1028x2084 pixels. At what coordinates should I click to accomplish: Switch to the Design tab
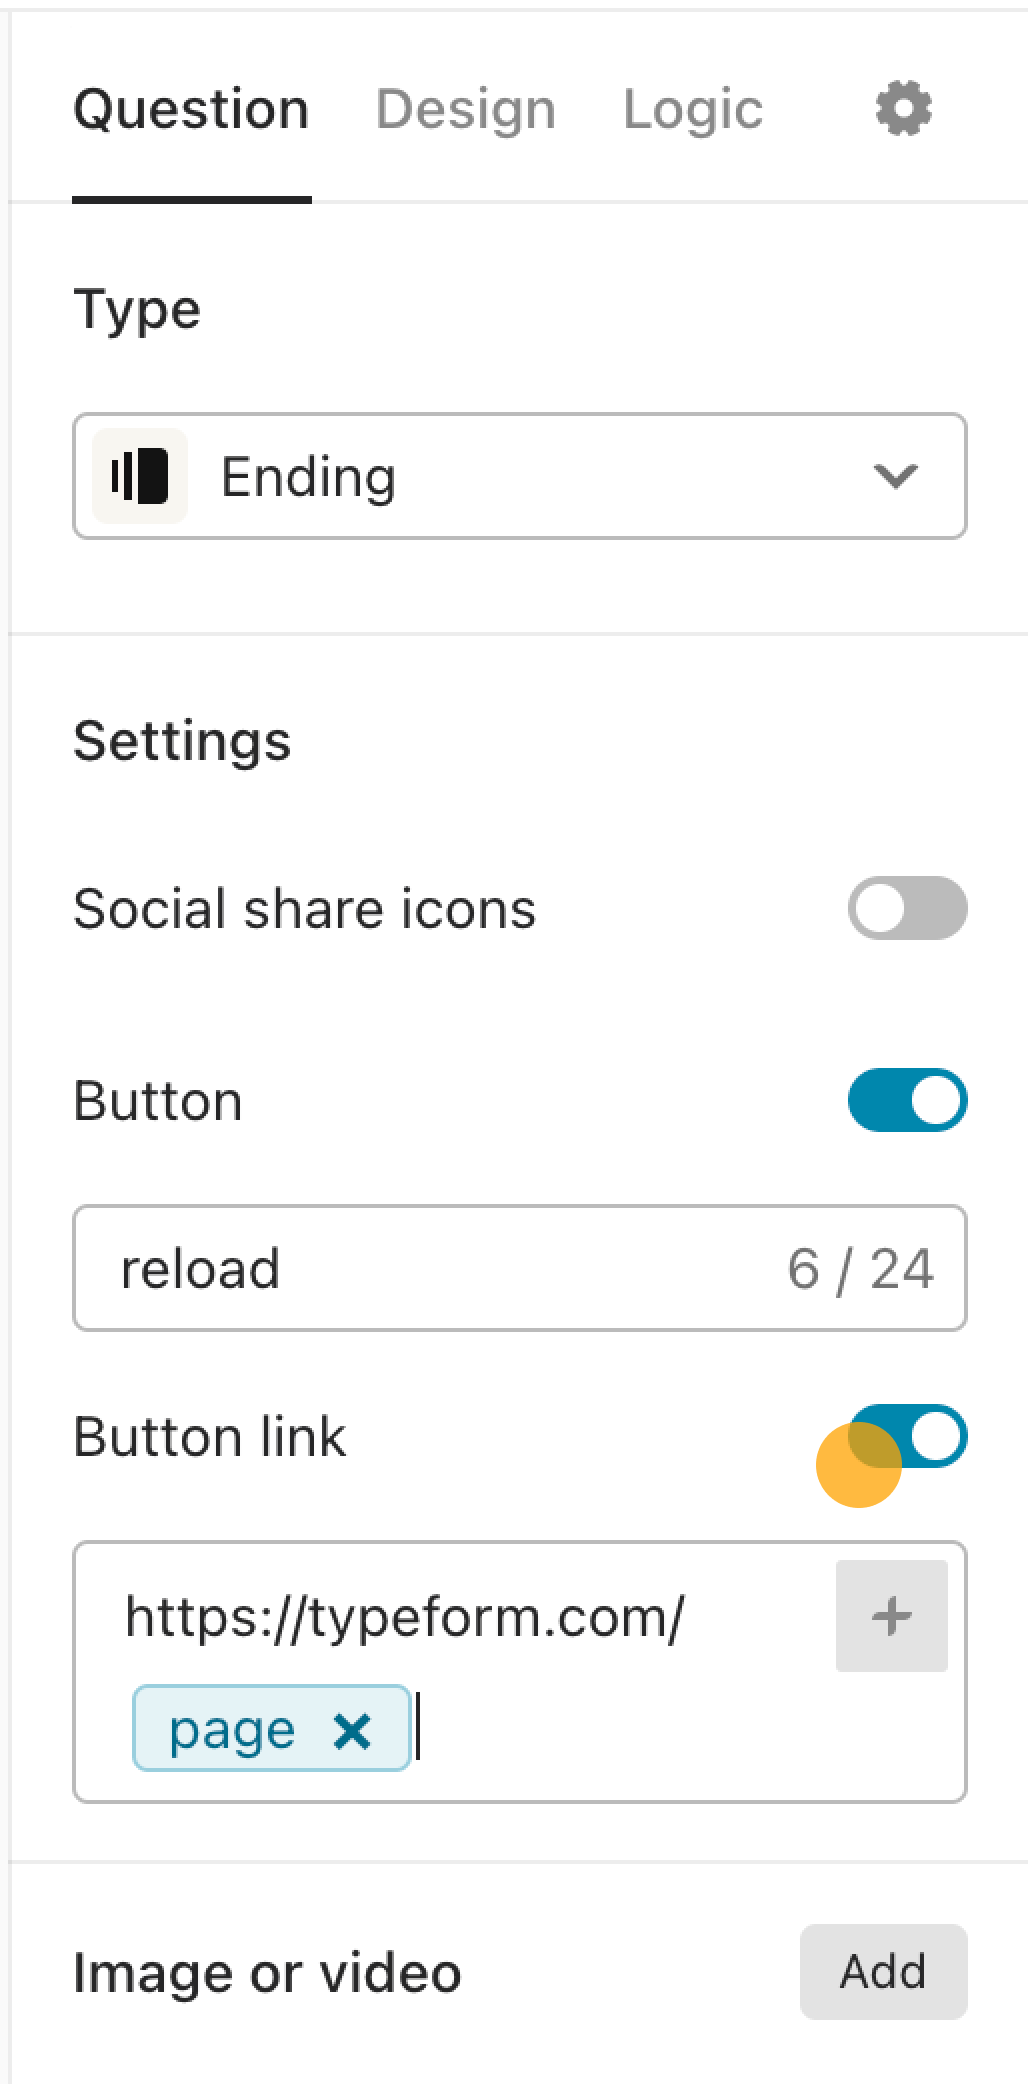pos(465,109)
